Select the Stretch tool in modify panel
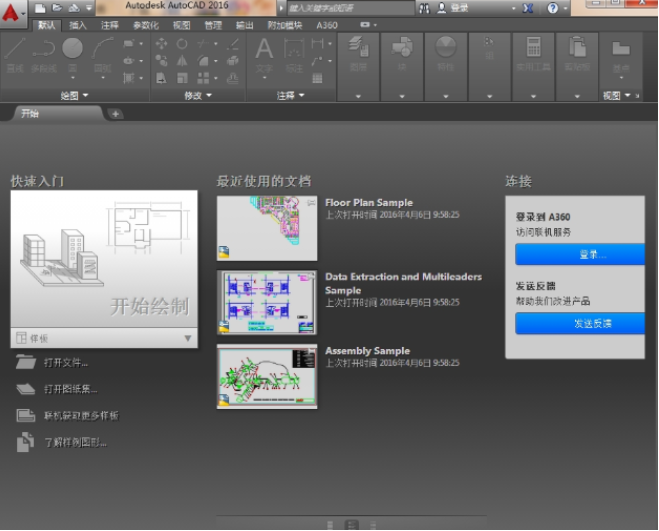The image size is (659, 531). point(161,78)
